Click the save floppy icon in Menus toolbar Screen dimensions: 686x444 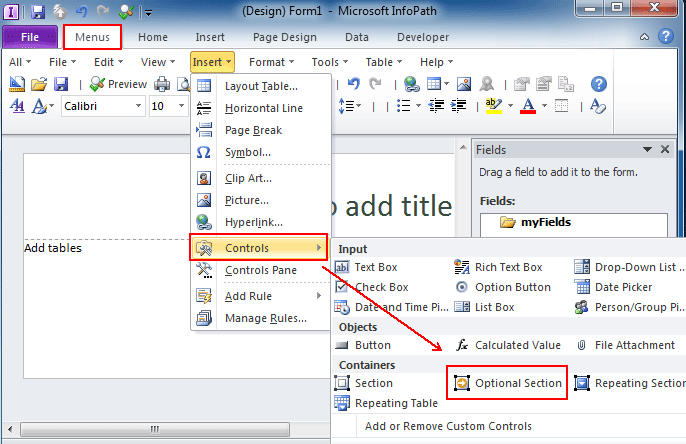[x=61, y=84]
